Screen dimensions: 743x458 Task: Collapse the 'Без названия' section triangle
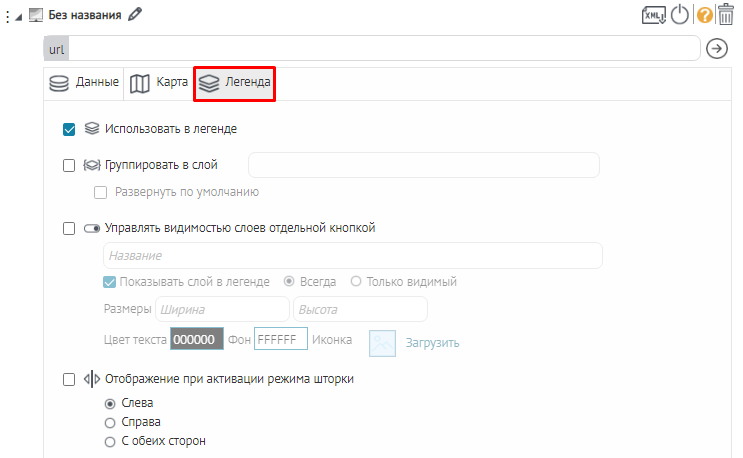coord(20,17)
